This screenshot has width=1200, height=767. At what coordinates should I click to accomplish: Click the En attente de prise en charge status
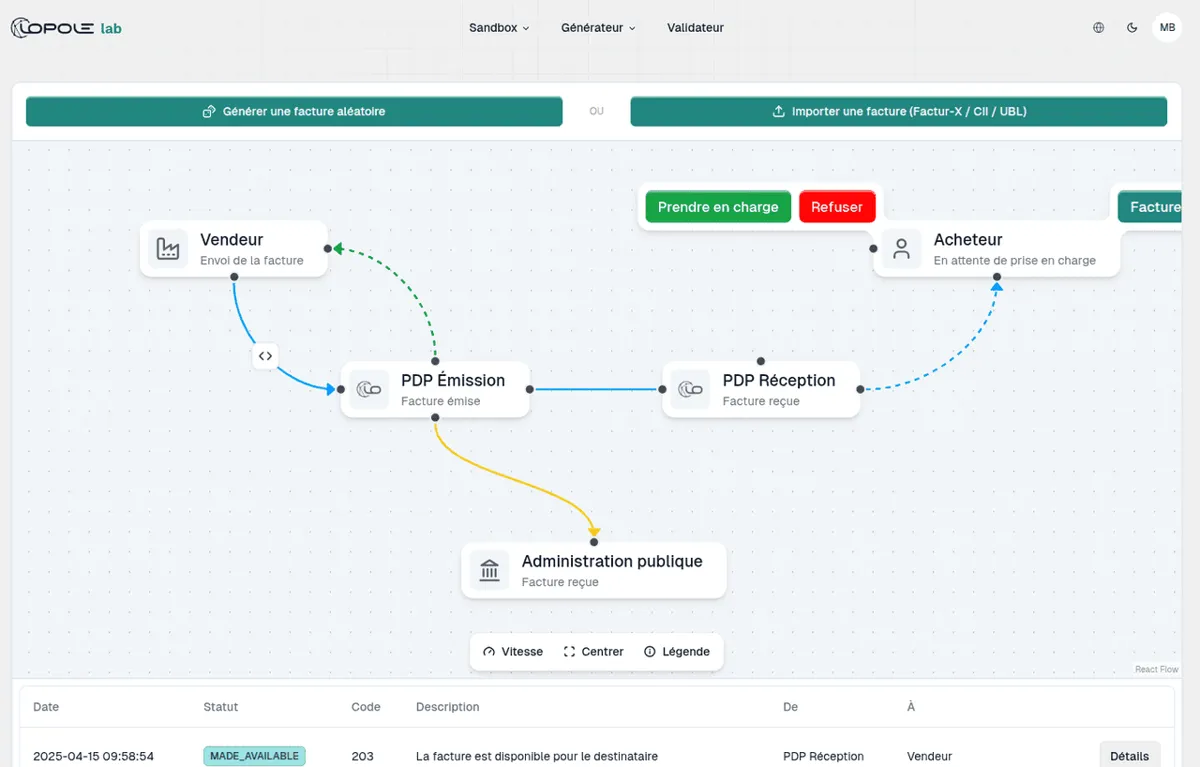[1015, 261]
